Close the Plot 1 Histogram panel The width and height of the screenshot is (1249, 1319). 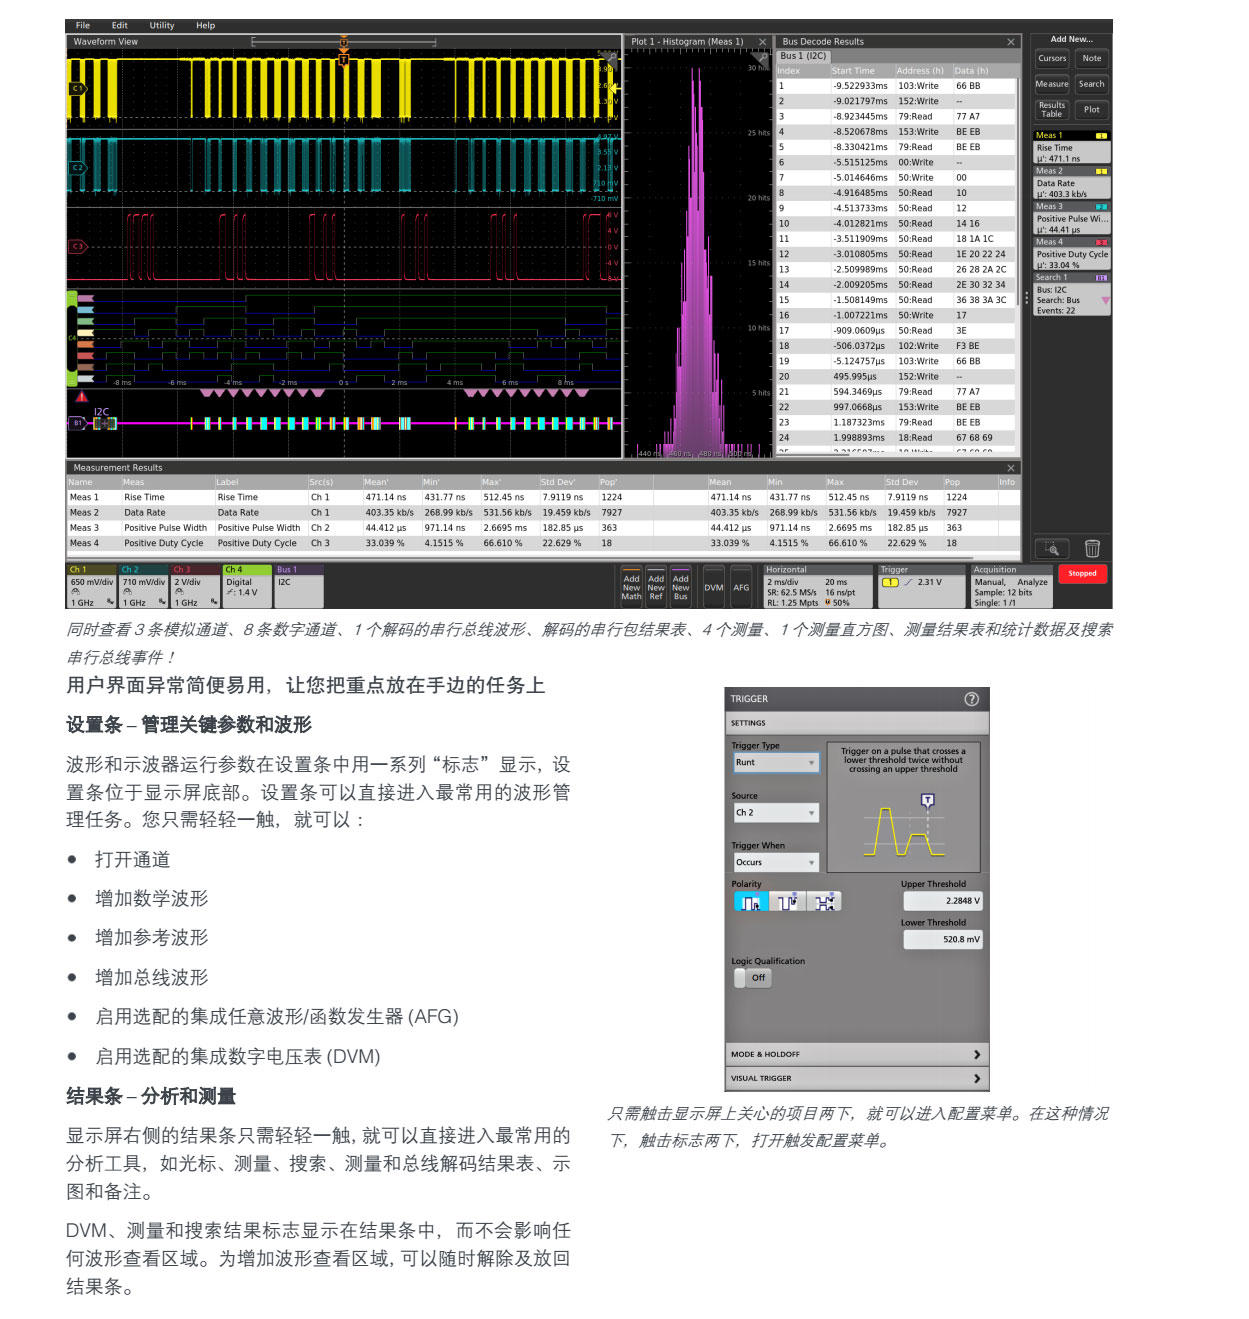point(762,42)
